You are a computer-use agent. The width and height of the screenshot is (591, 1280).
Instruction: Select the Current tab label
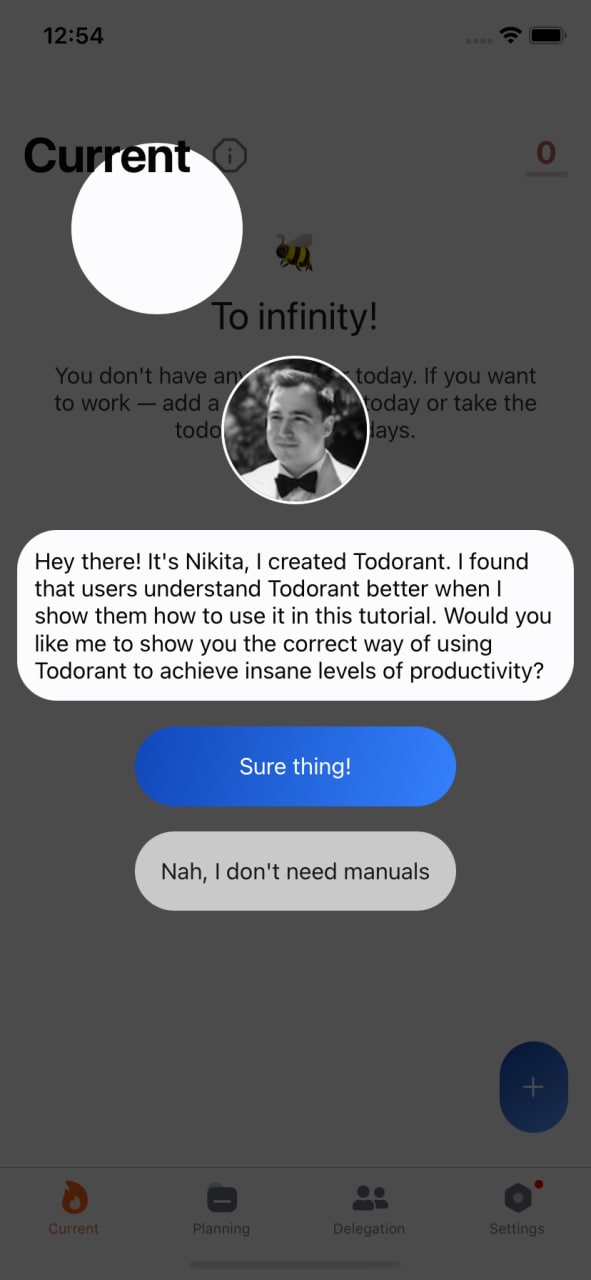point(74,1228)
